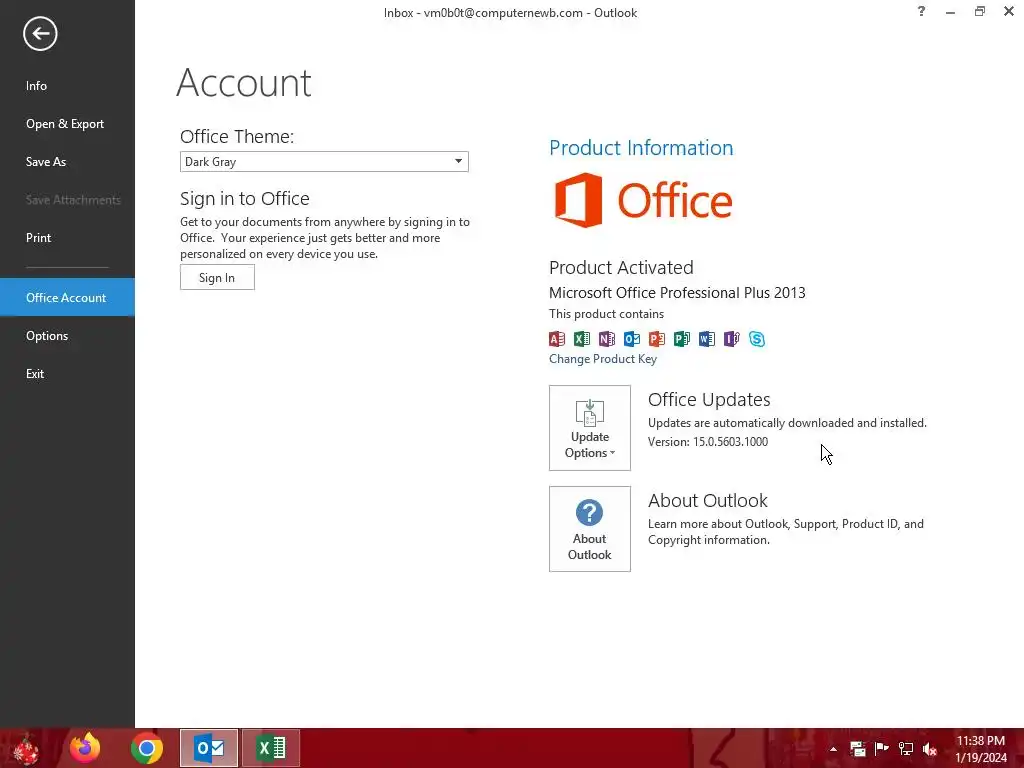This screenshot has height=768, width=1024.
Task: Click the Word product icon
Action: (x=707, y=338)
